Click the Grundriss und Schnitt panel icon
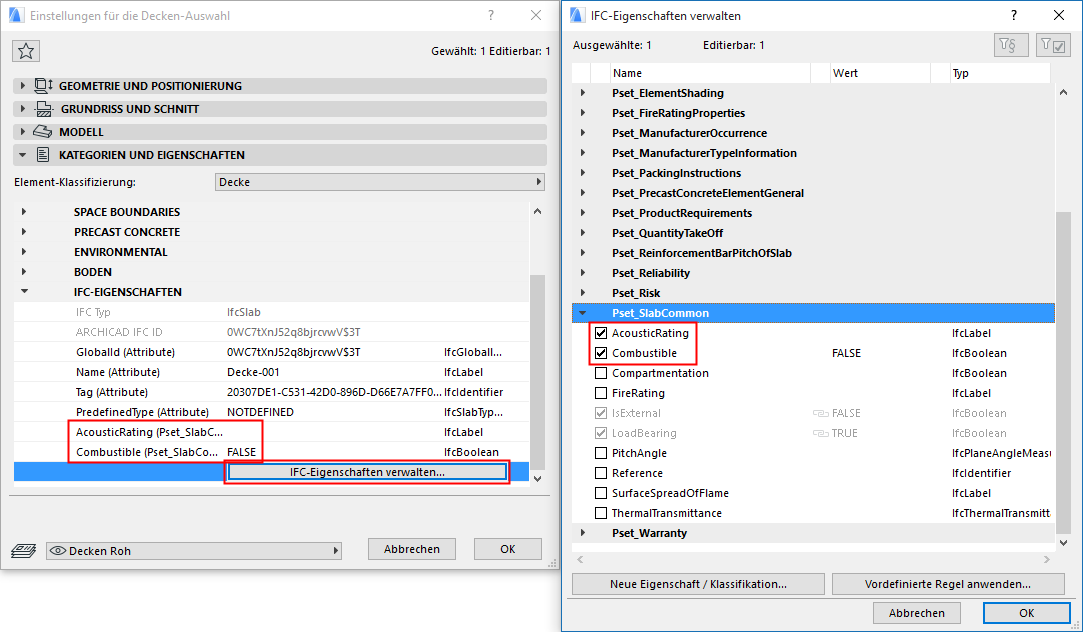The width and height of the screenshot is (1083, 632). pos(44,109)
